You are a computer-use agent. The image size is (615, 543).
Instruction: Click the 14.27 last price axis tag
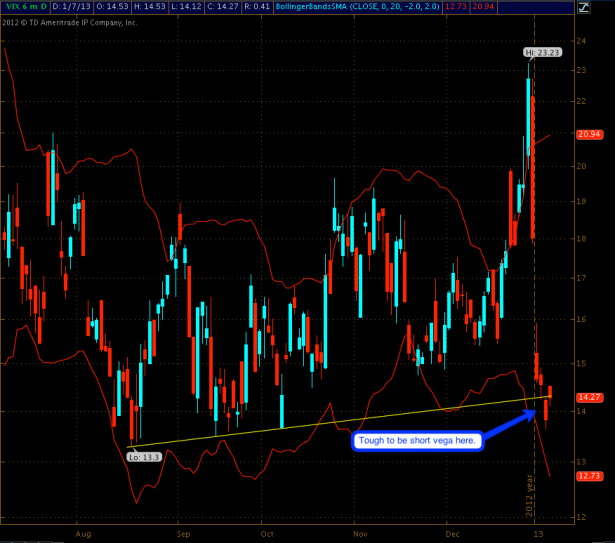coord(588,396)
